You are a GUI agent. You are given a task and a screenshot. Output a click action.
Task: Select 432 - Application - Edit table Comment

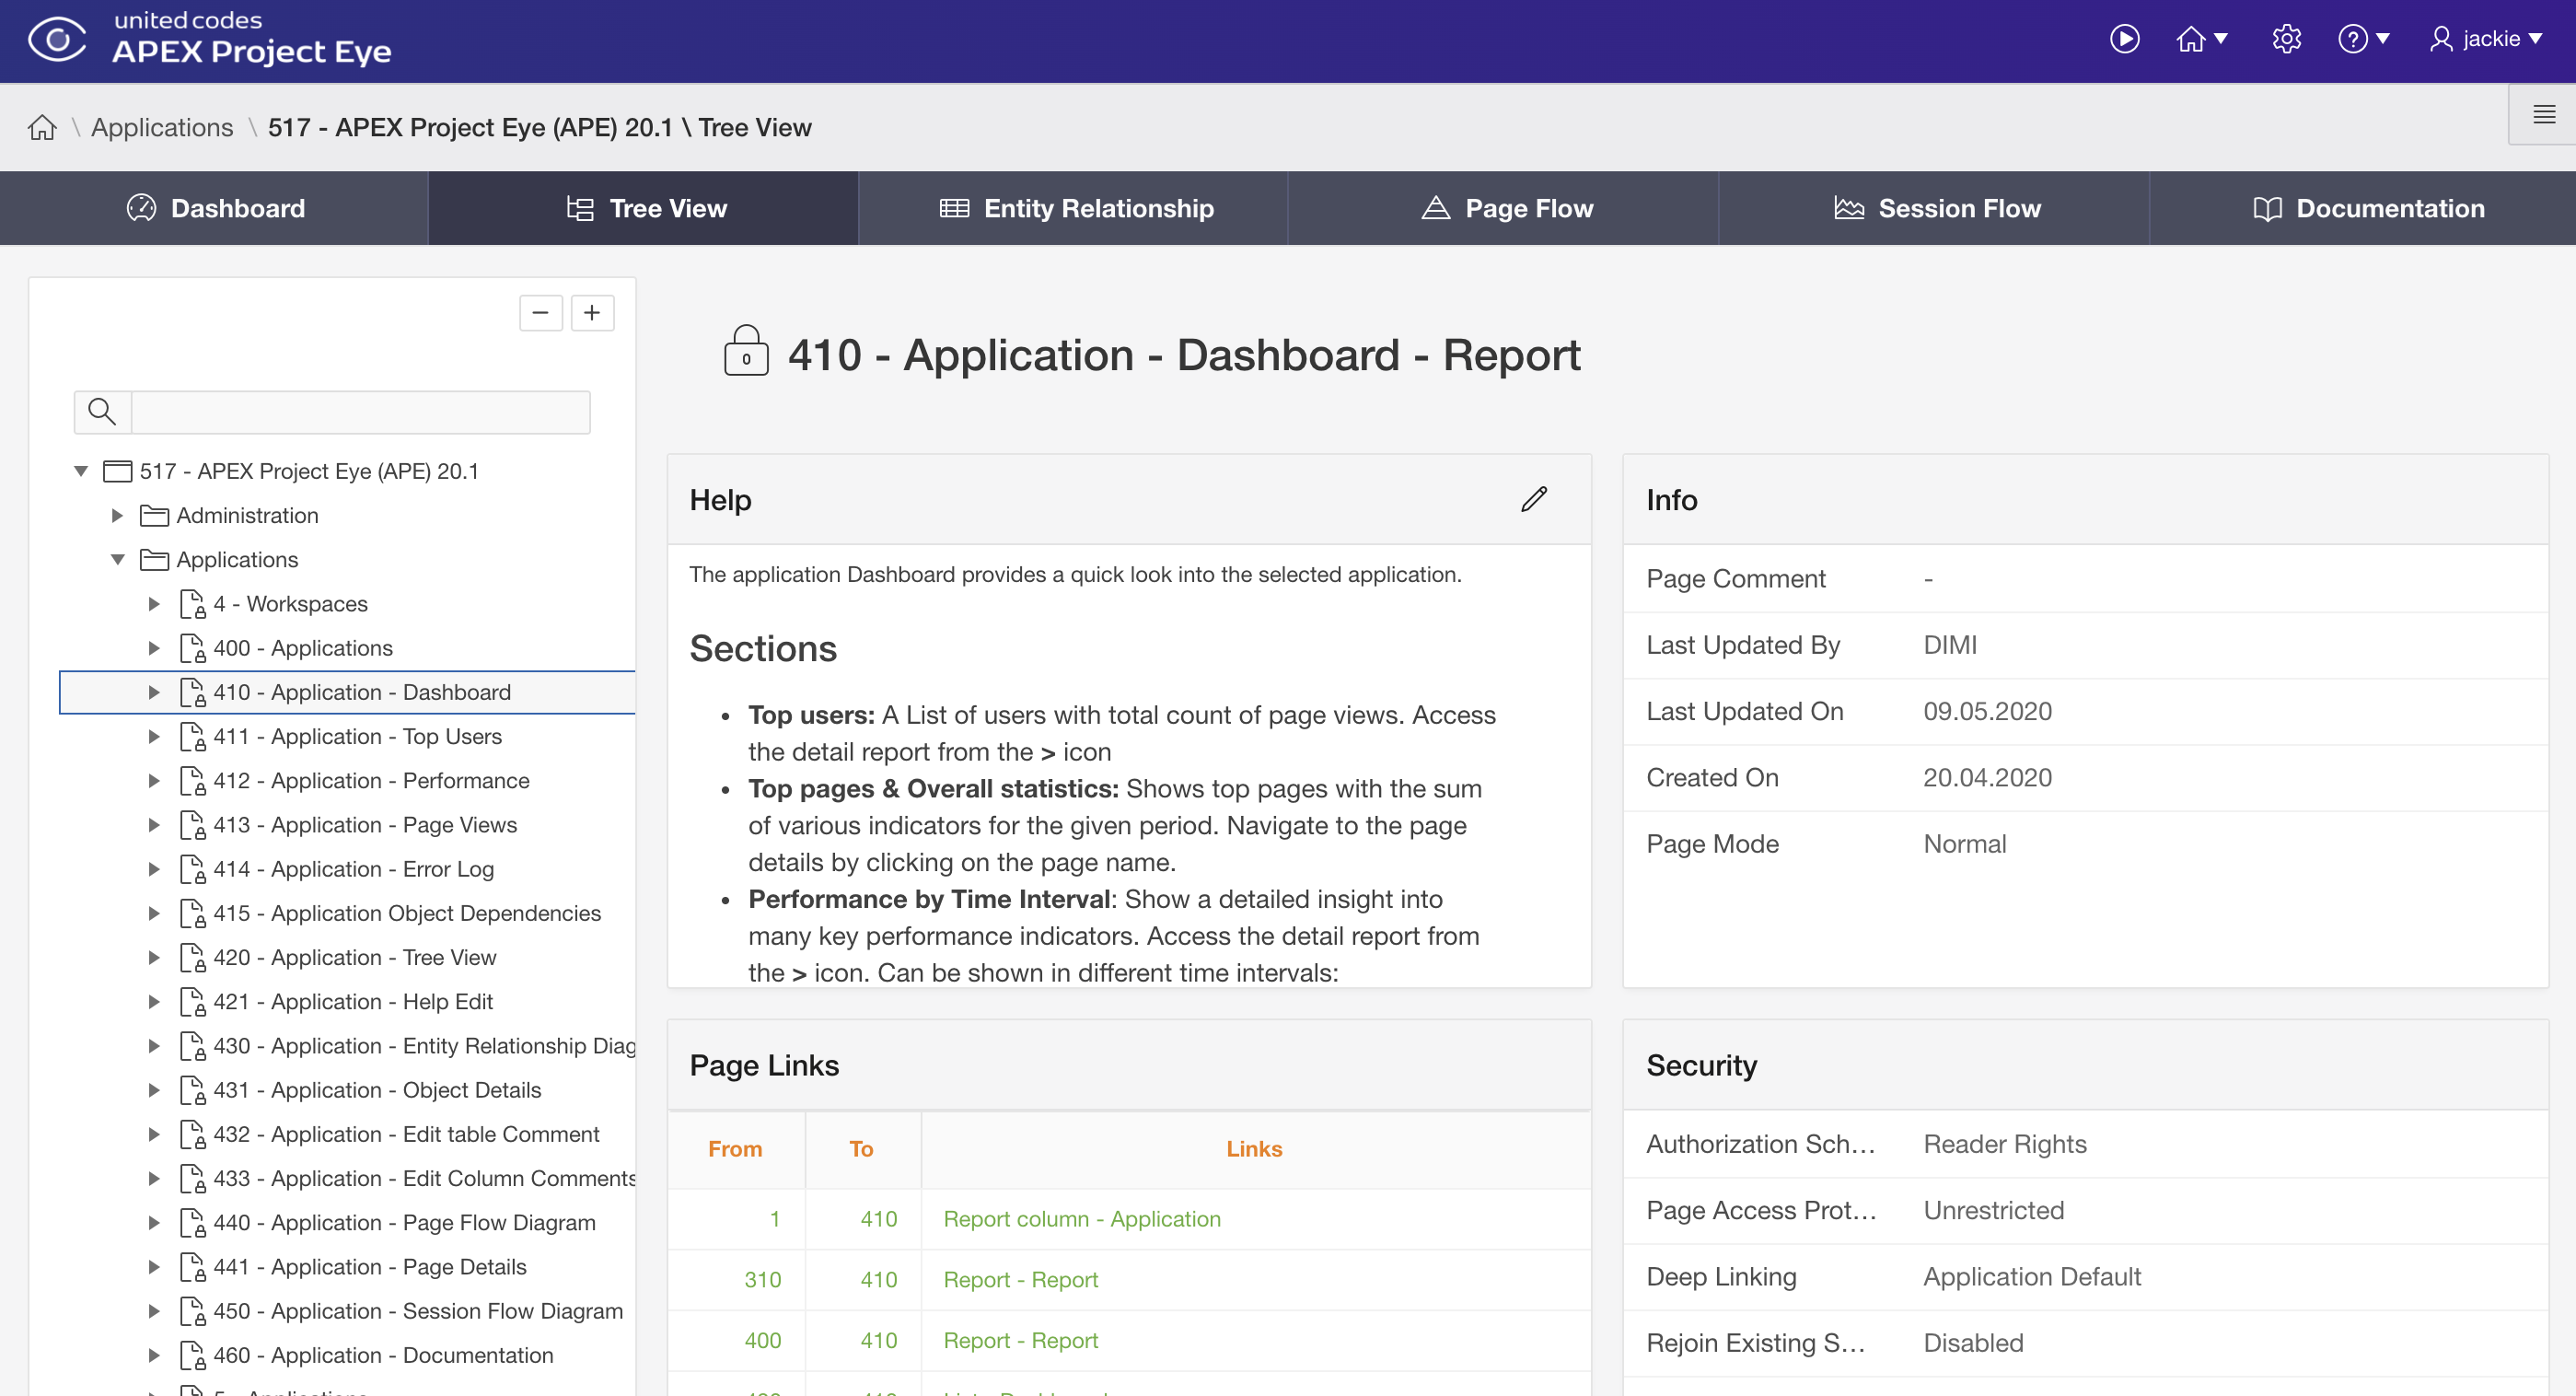[x=406, y=1134]
